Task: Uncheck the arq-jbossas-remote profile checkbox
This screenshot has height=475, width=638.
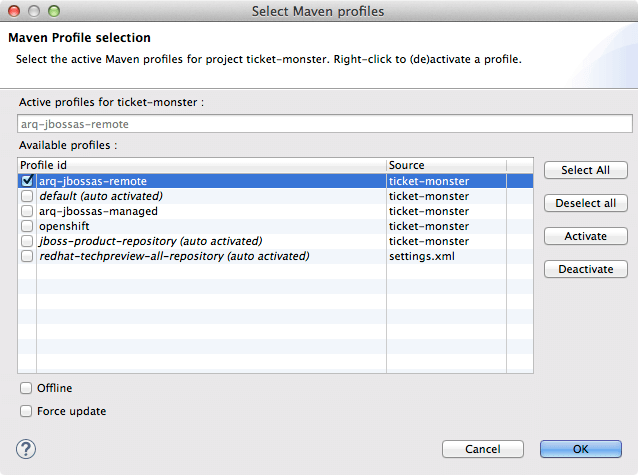Action: tap(27, 181)
